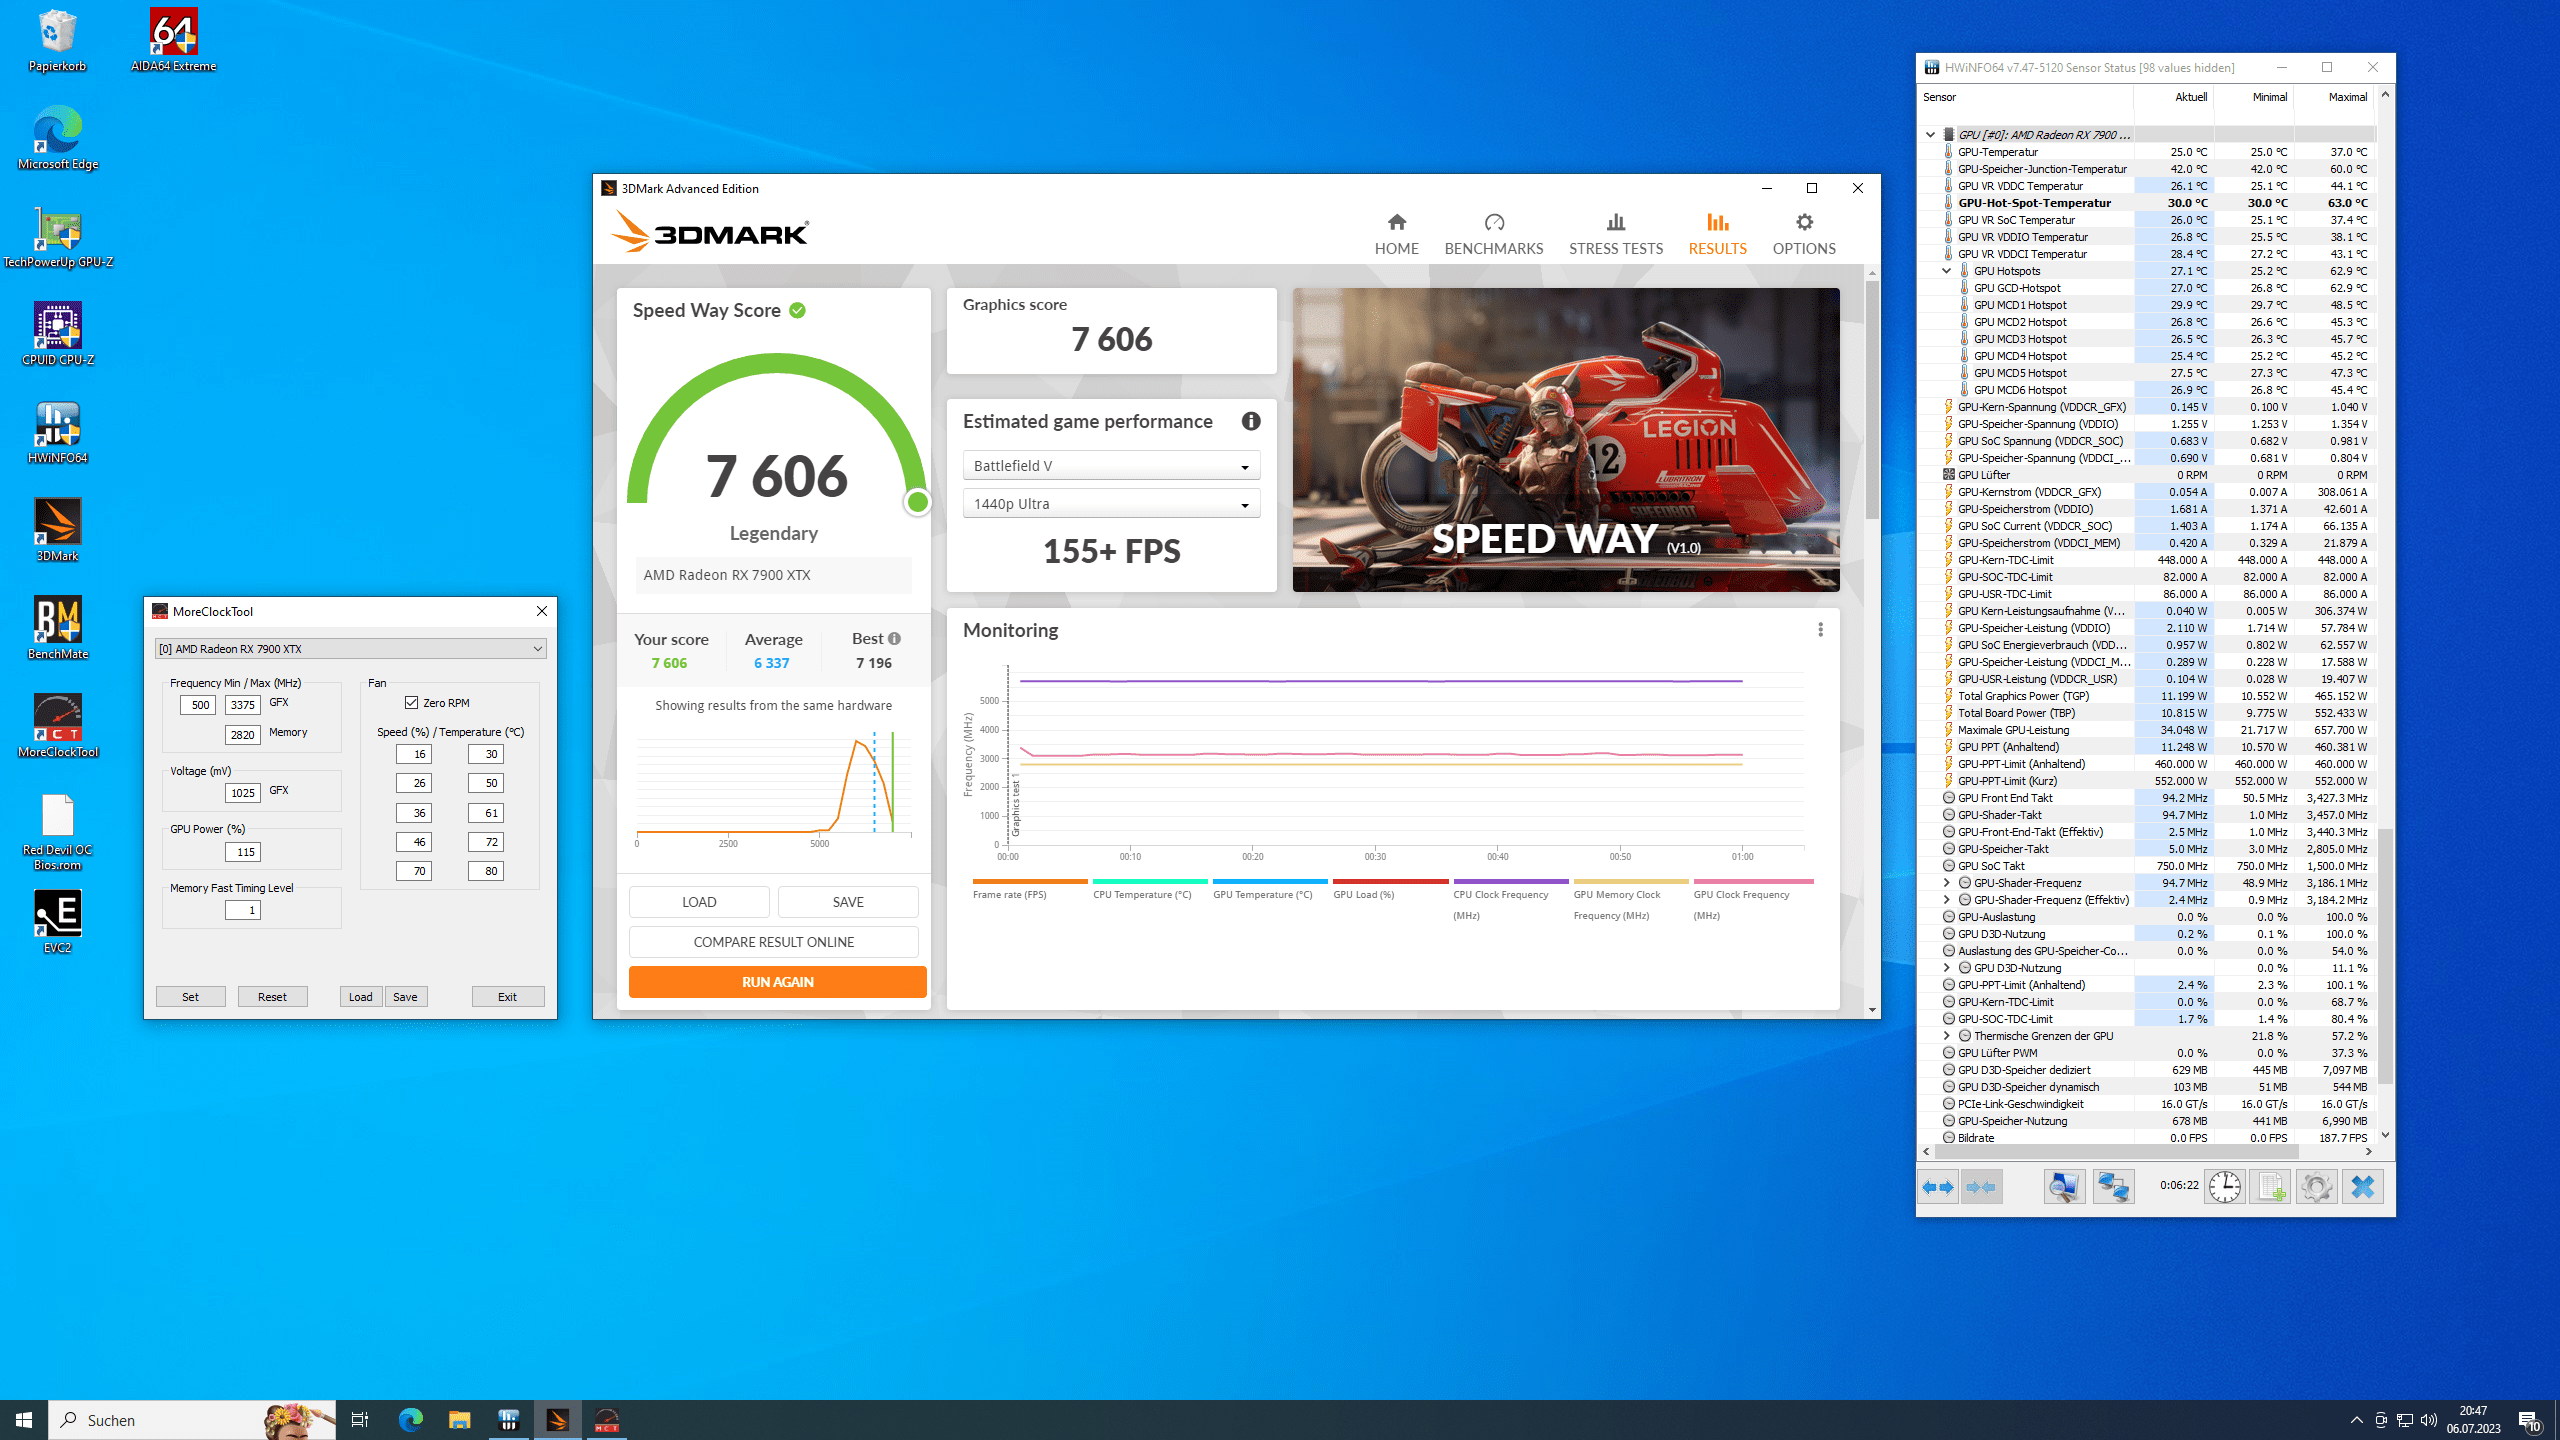2560x1440 pixels.
Task: Collapse the GPU Hotspots tree node
Action: [x=1946, y=271]
